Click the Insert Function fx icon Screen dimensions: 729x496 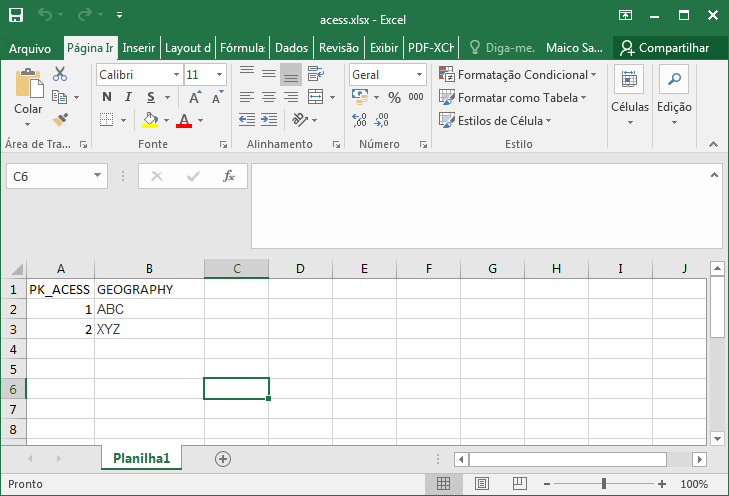[228, 176]
